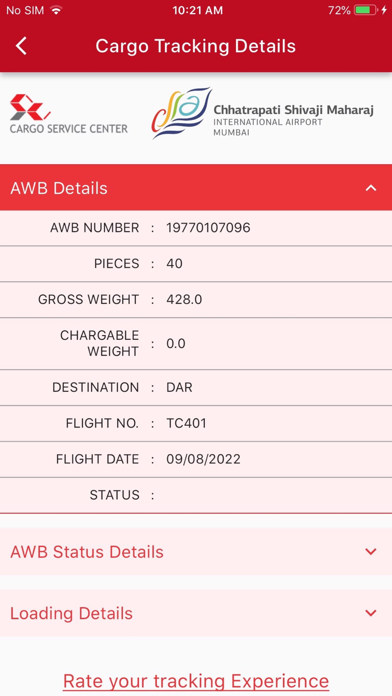Open the Loading Details section
Screen dimensions: 392x696
pyautogui.click(x=196, y=613)
